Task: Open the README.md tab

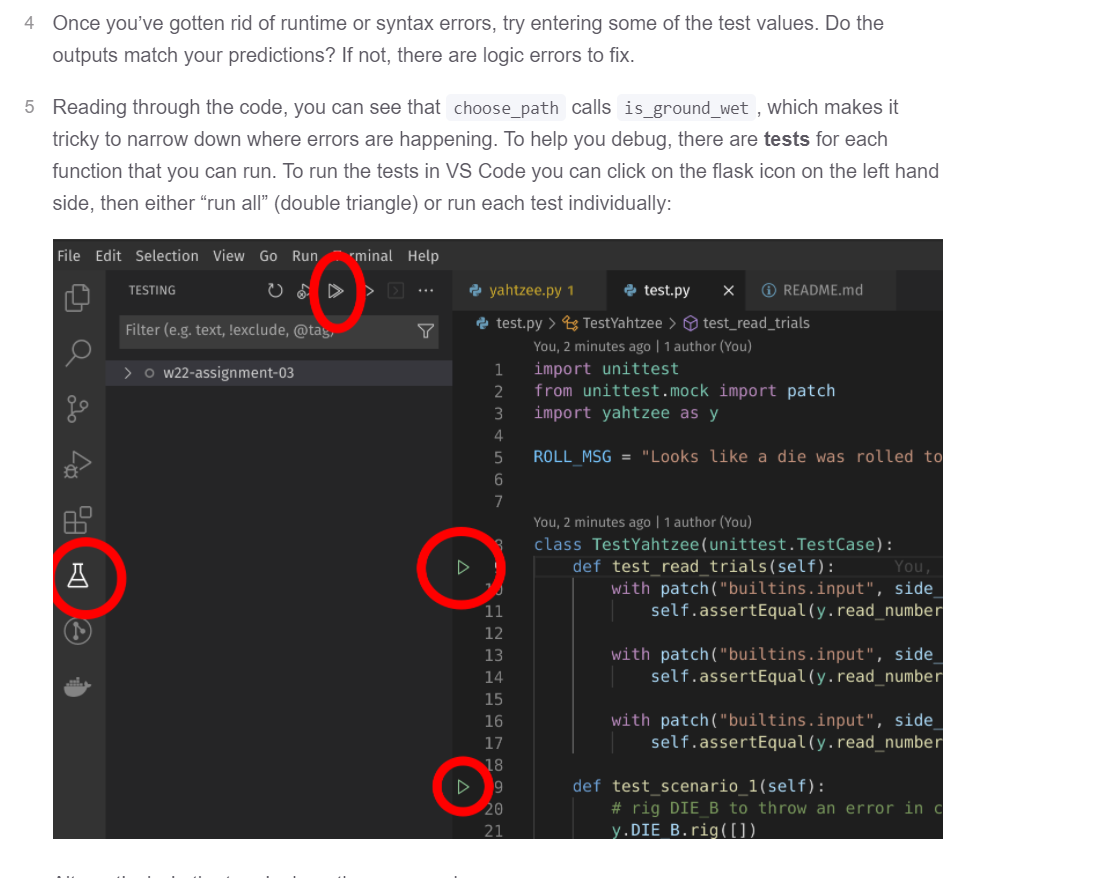Action: tap(824, 290)
